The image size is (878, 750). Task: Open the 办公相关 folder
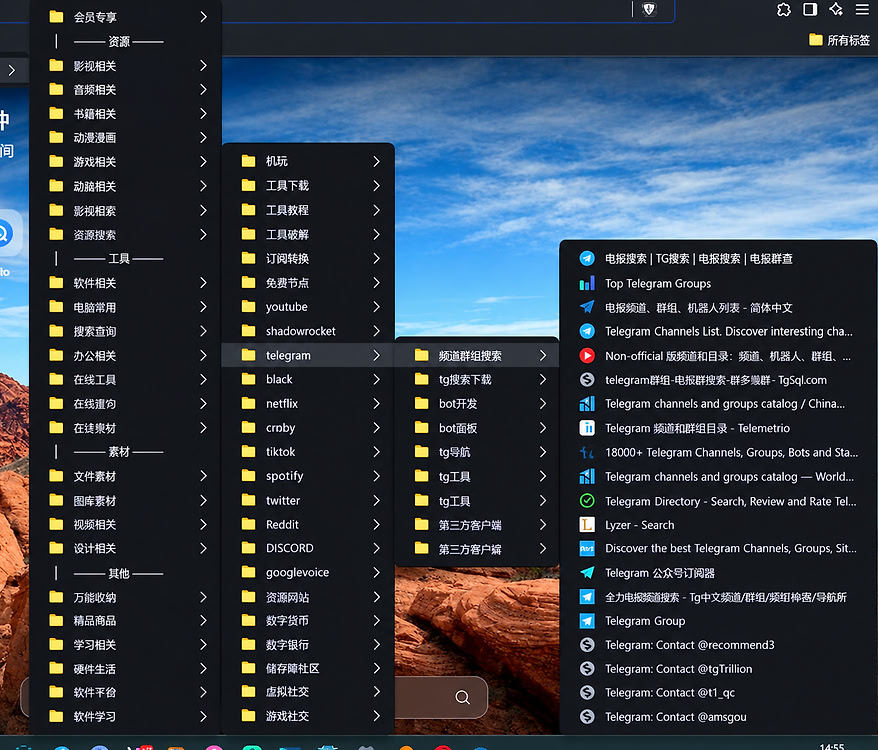(125, 356)
